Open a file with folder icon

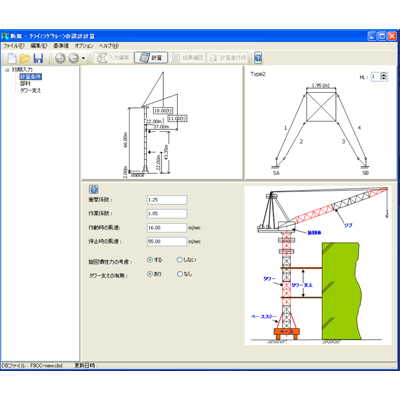click(25, 58)
